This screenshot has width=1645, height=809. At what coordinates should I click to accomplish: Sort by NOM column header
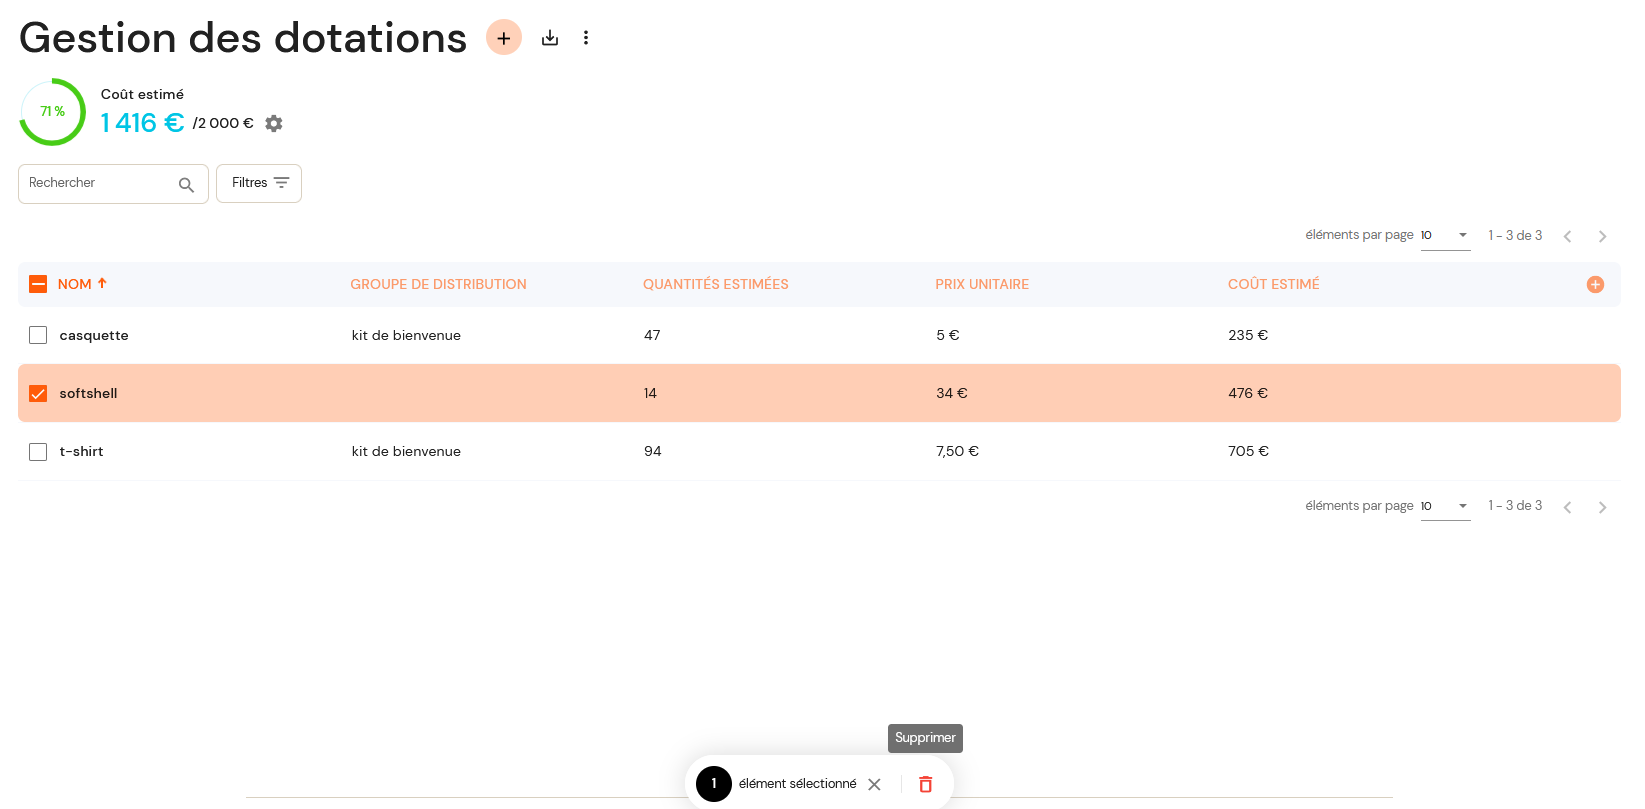pos(75,284)
